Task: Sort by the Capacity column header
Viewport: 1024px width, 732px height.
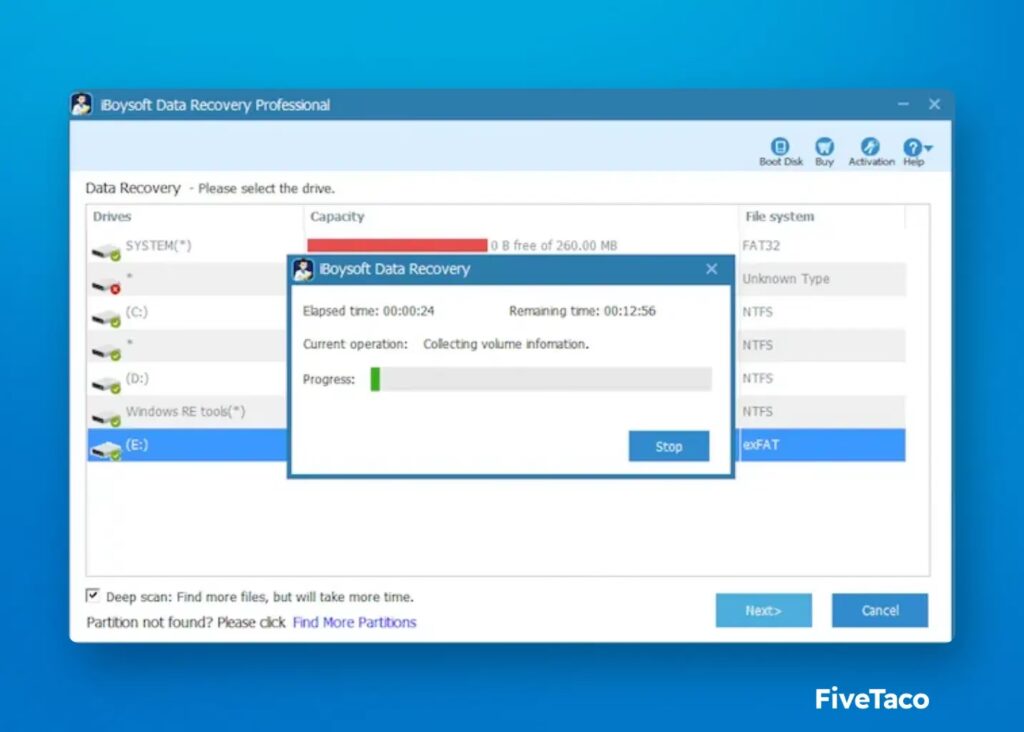Action: tap(337, 217)
